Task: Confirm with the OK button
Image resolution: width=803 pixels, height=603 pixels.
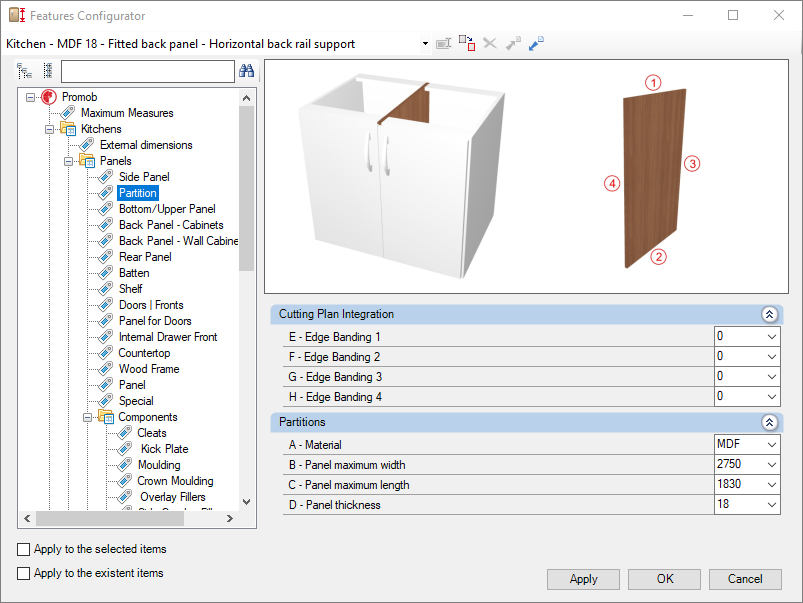Action: pos(664,579)
